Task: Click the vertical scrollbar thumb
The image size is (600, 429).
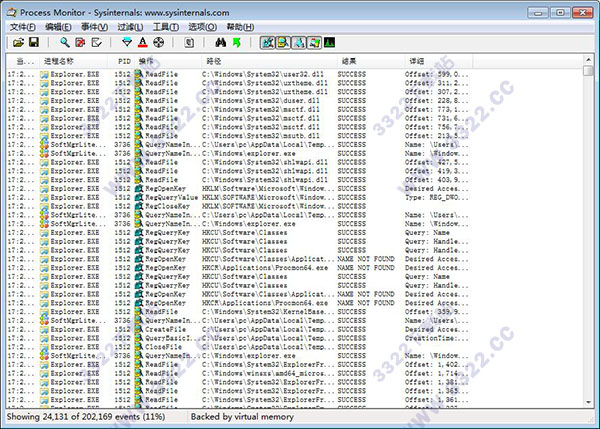Action: coord(588,70)
